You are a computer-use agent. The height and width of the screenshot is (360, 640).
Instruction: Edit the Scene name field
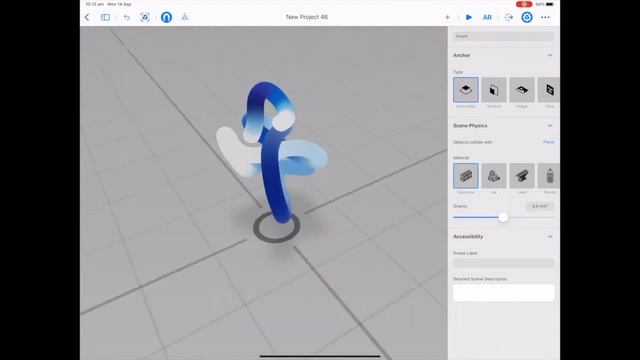[503, 36]
